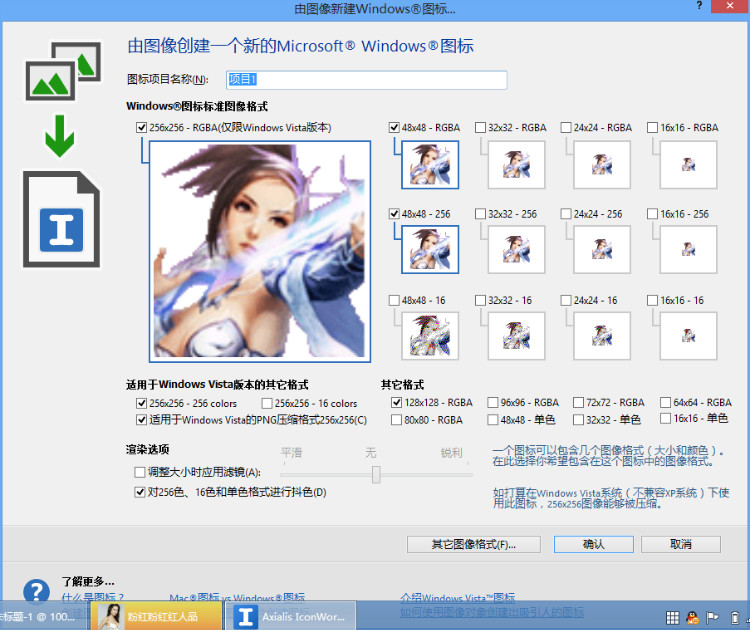Click the flag icon in the system tray
The height and width of the screenshot is (630, 750).
[x=713, y=618]
